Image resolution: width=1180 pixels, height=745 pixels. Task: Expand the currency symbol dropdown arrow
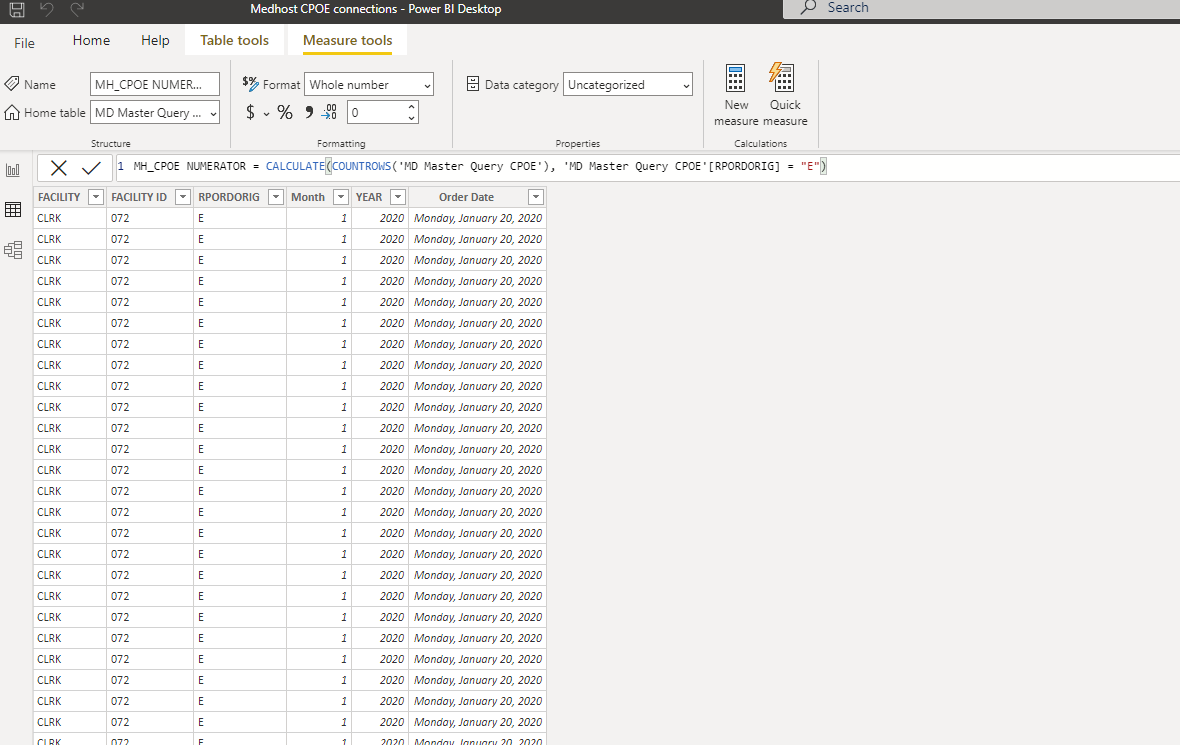coord(266,114)
